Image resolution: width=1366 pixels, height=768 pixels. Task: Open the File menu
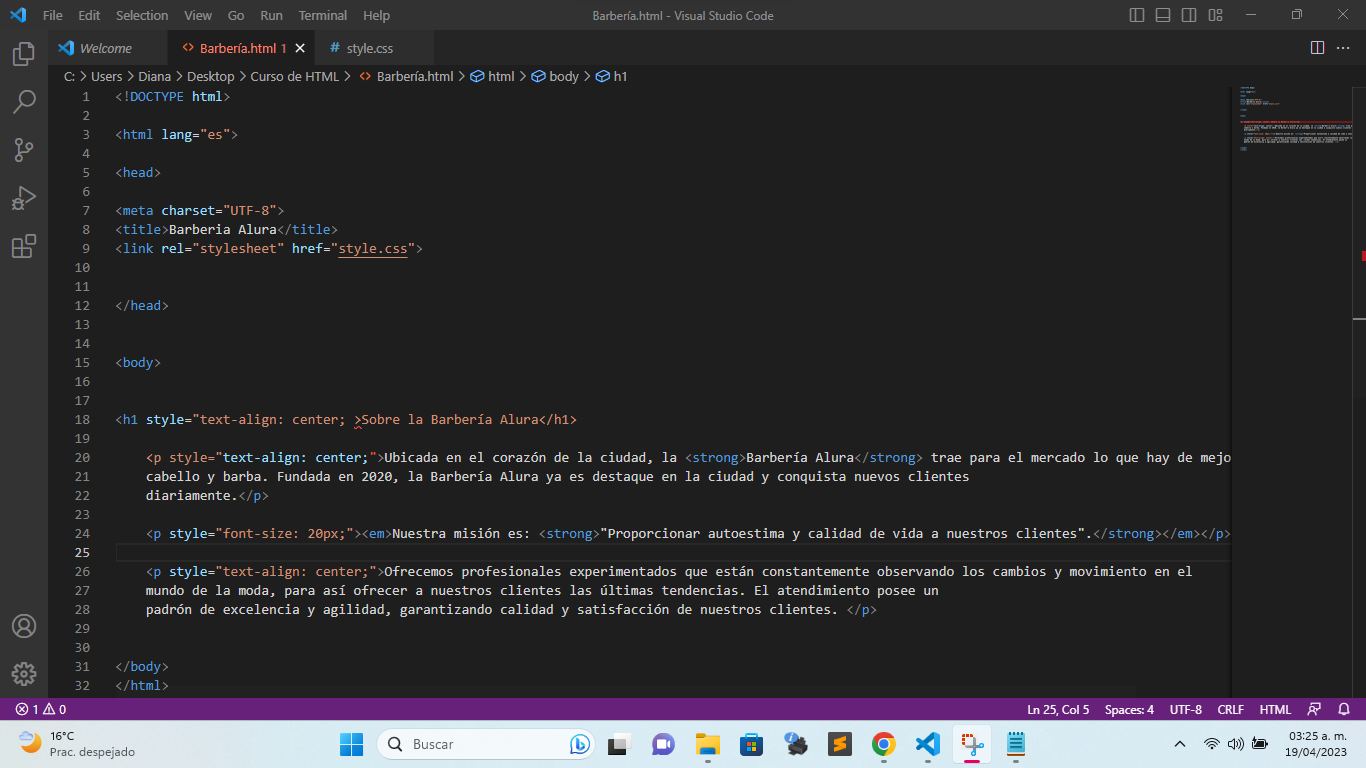click(x=52, y=15)
